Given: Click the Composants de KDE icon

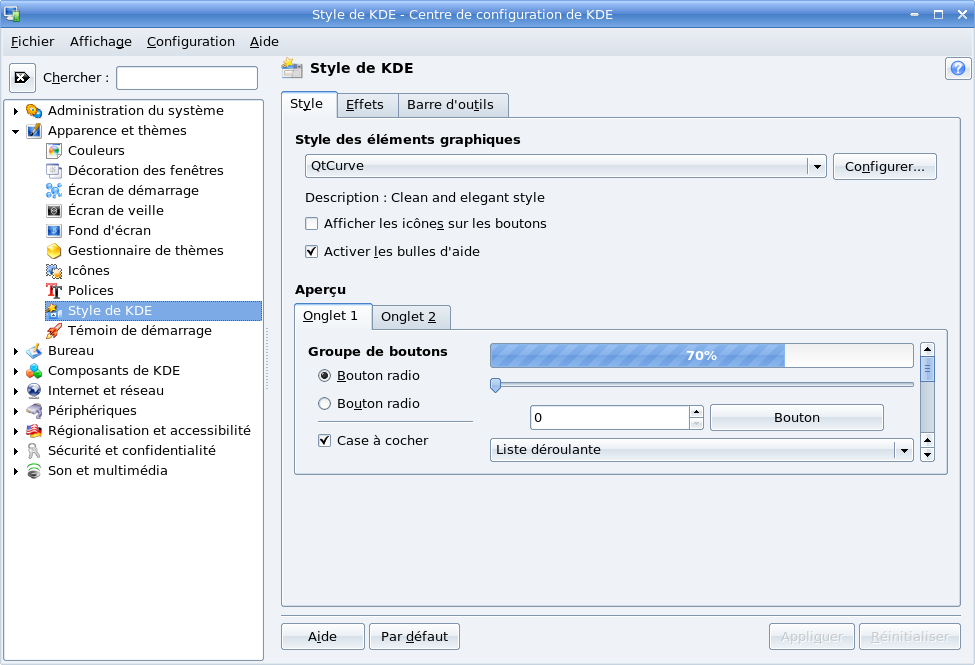Looking at the screenshot, I should pos(34,371).
